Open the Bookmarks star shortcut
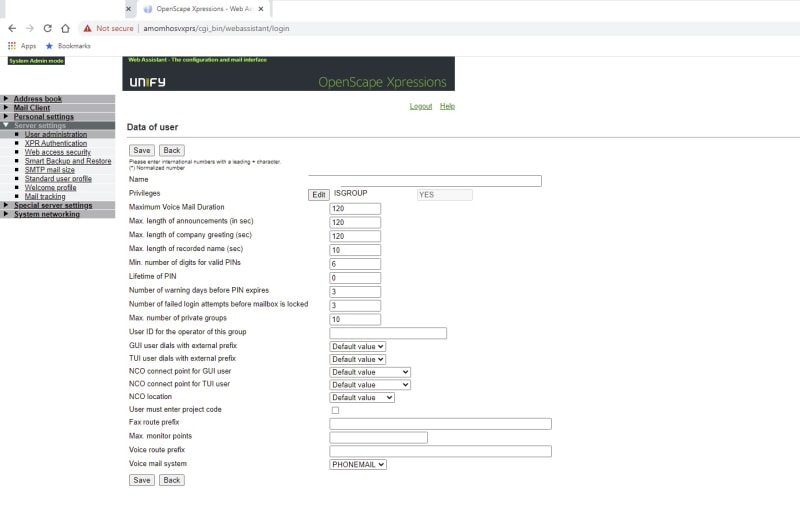This screenshot has width=800, height=506. pos(49,46)
